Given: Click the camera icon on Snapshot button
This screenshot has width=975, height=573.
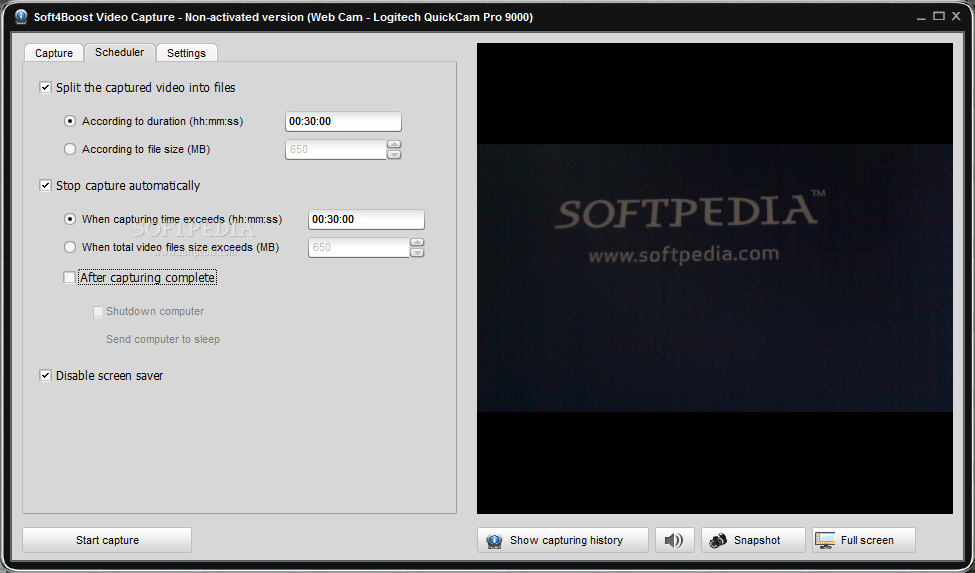Looking at the screenshot, I should (718, 540).
